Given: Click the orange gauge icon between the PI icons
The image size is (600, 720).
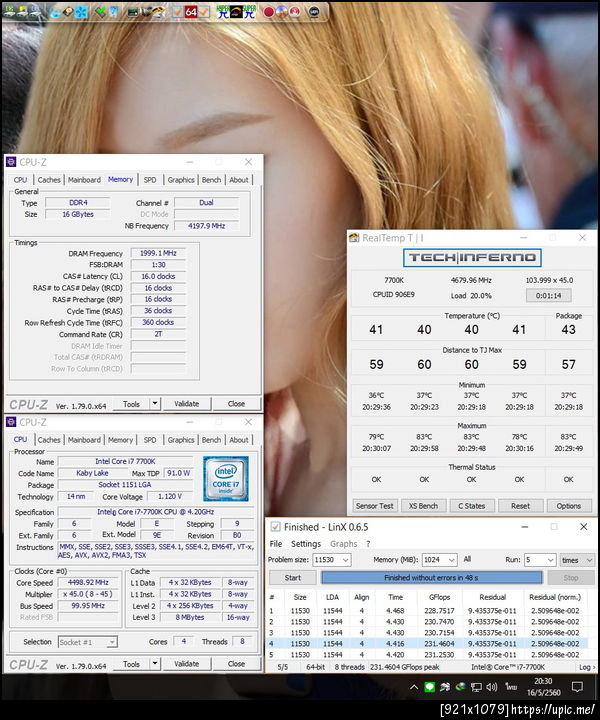Looking at the screenshot, I should point(236,11).
